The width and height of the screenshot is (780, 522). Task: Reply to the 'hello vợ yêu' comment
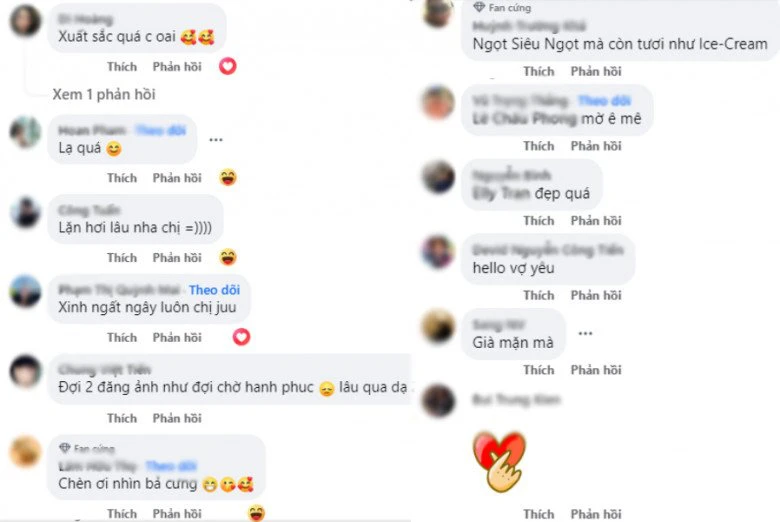point(596,295)
